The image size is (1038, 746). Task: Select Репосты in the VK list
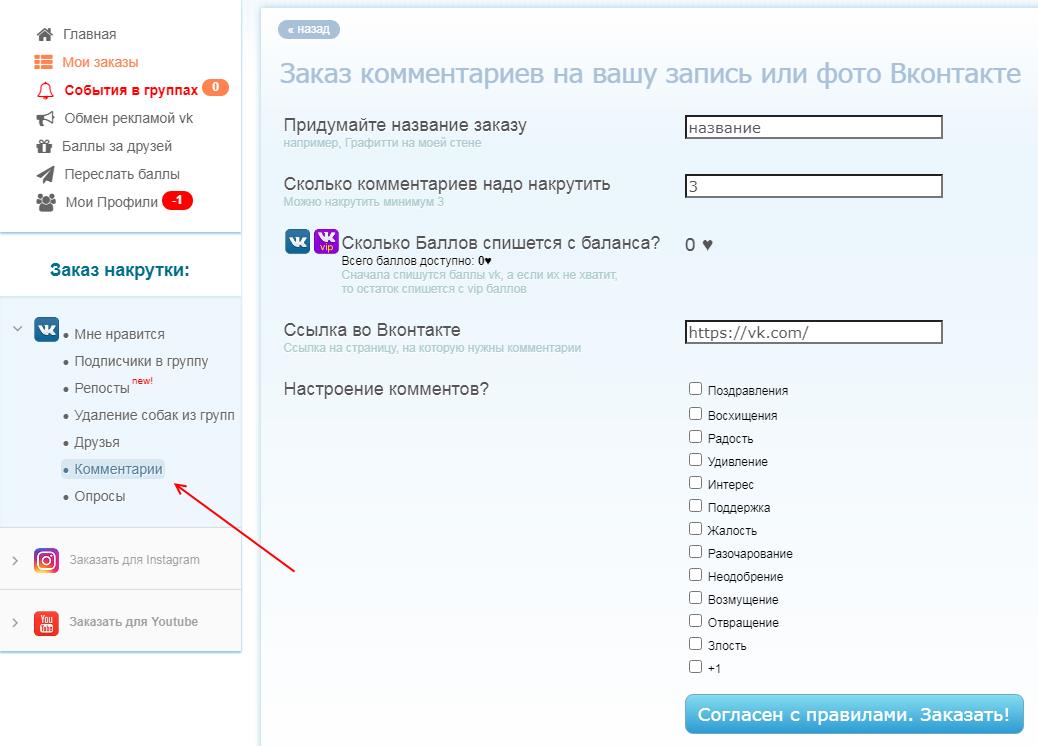pyautogui.click(x=101, y=389)
